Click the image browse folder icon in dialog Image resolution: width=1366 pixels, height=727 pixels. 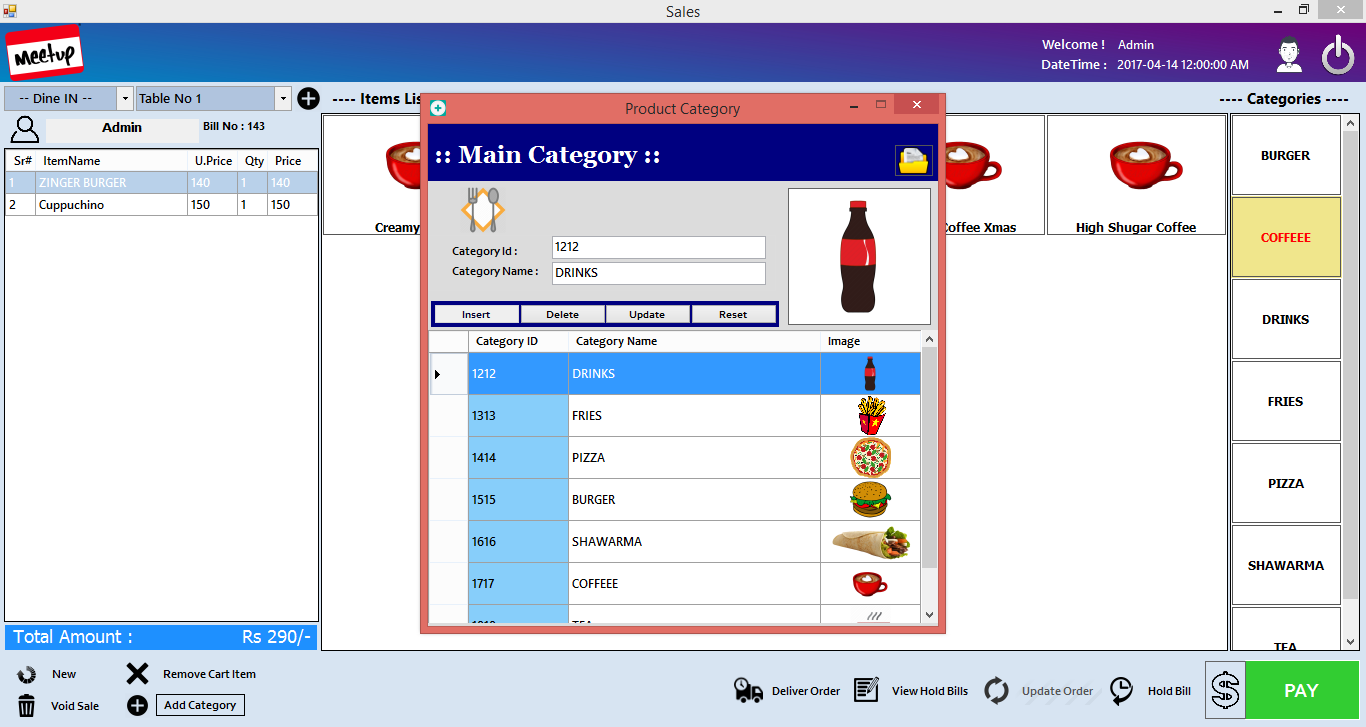tap(913, 160)
